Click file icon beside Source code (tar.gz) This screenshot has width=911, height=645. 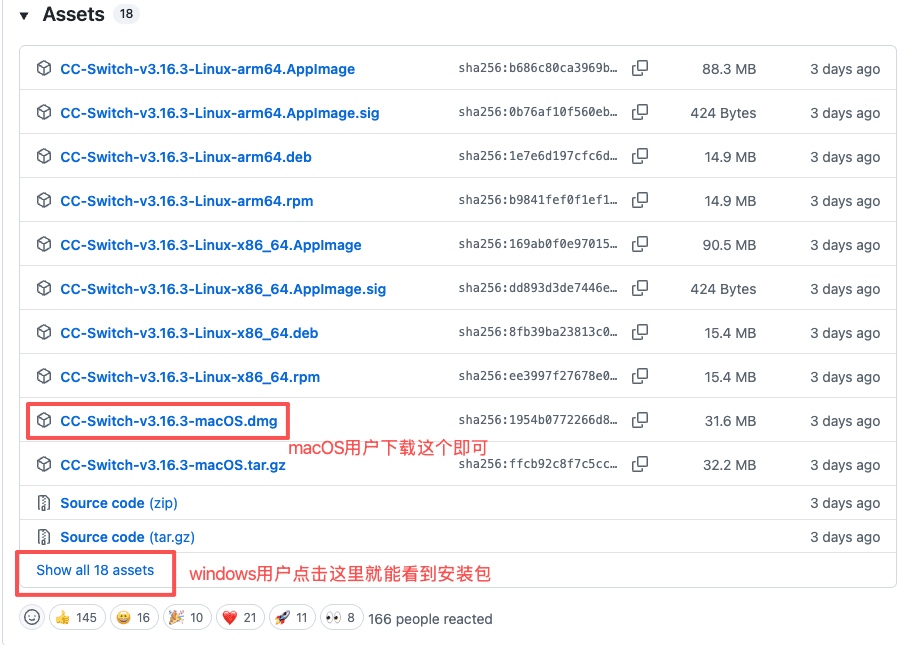pyautogui.click(x=44, y=536)
